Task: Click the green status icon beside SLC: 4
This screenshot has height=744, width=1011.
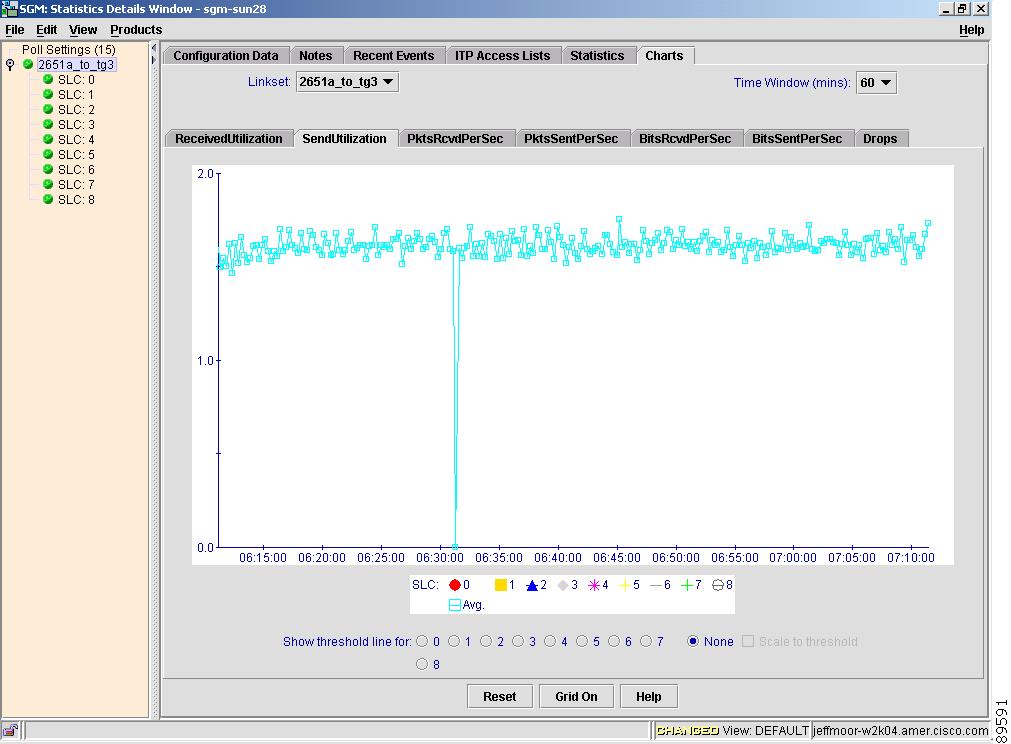Action: (48, 140)
